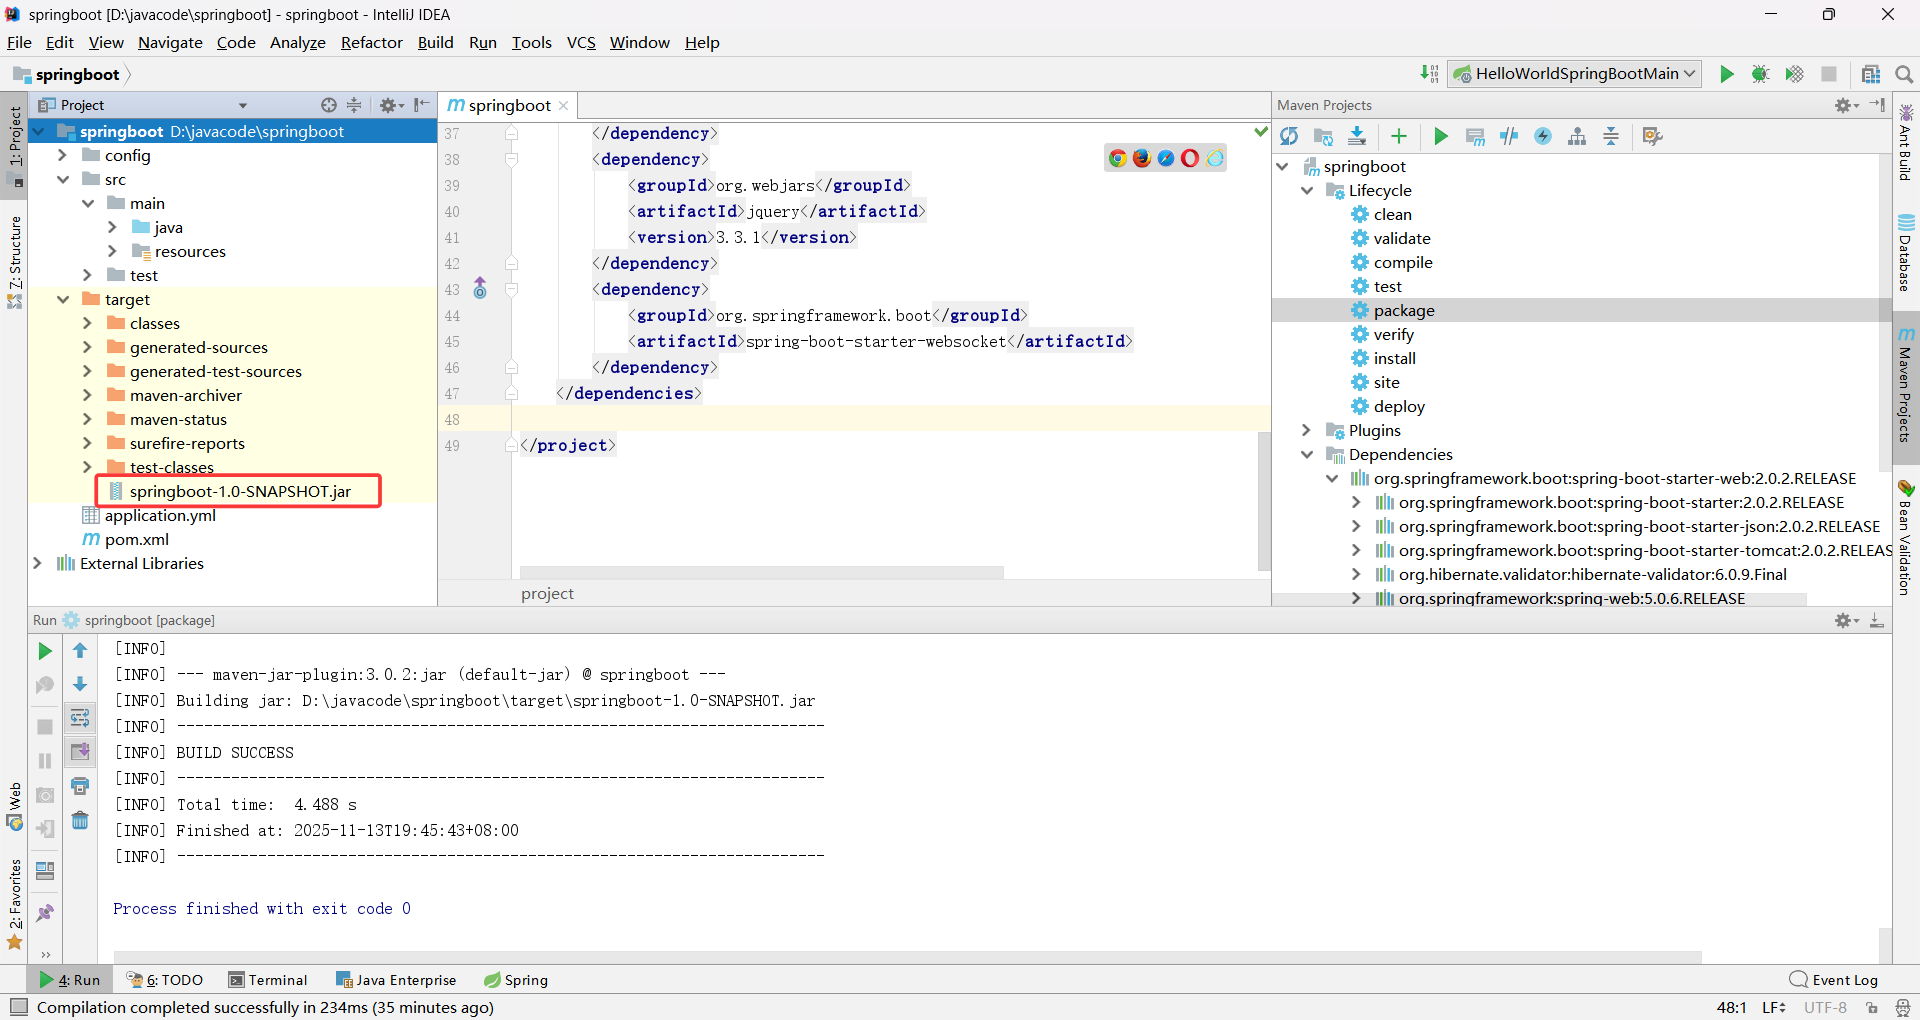Click Down the Stack Trace arrow
The width and height of the screenshot is (1920, 1020).
tap(80, 685)
